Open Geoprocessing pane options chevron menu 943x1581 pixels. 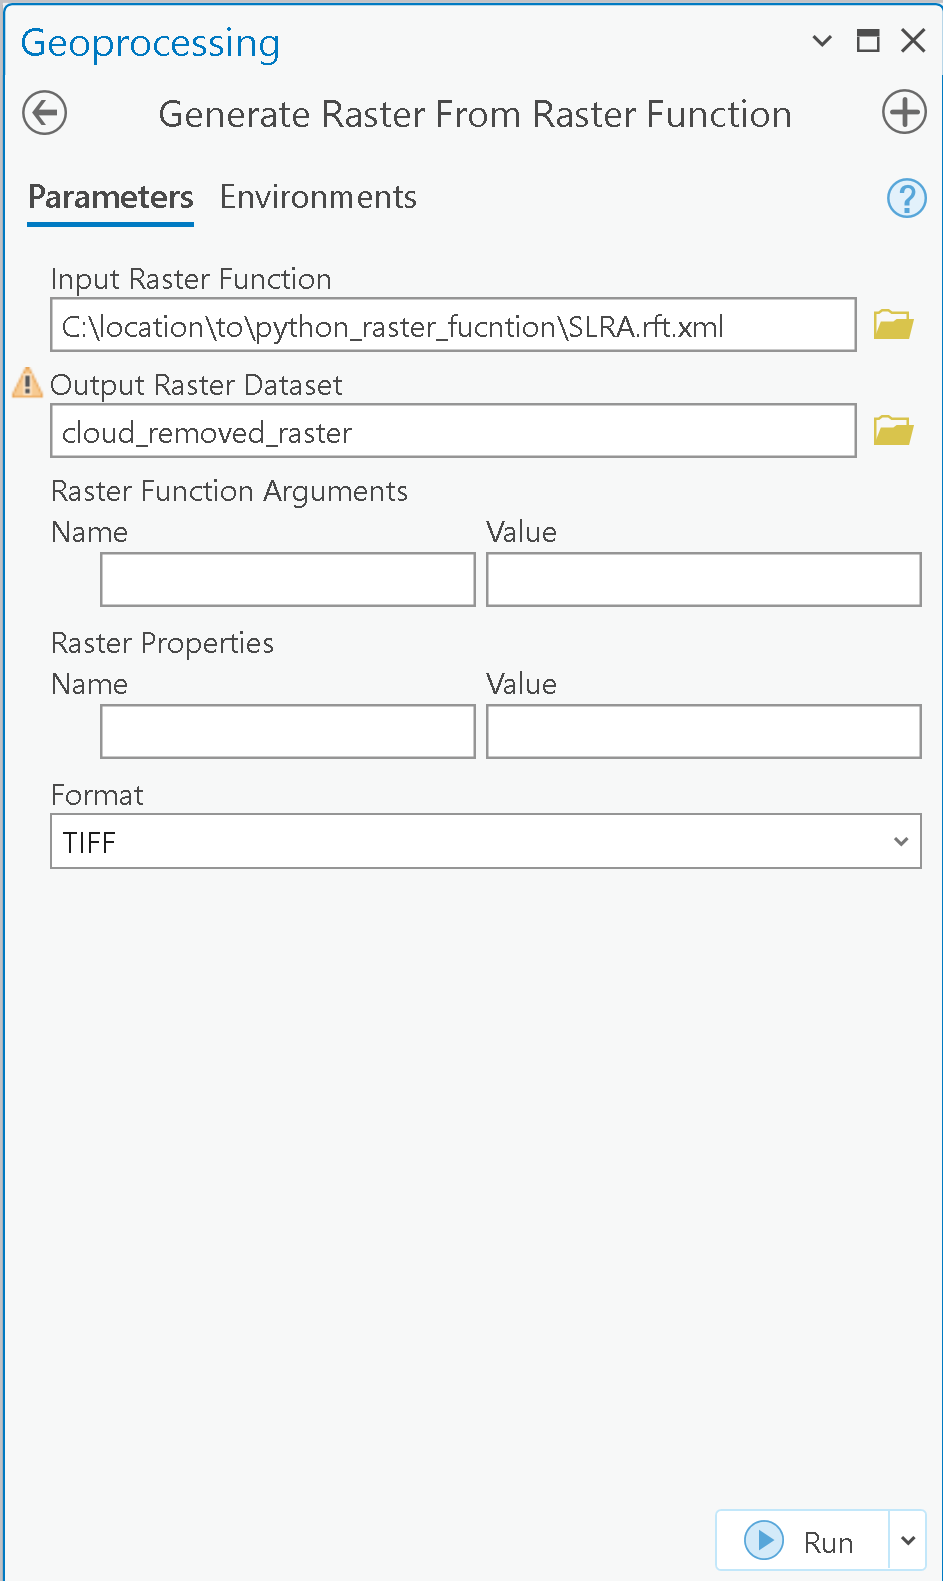[x=822, y=41]
